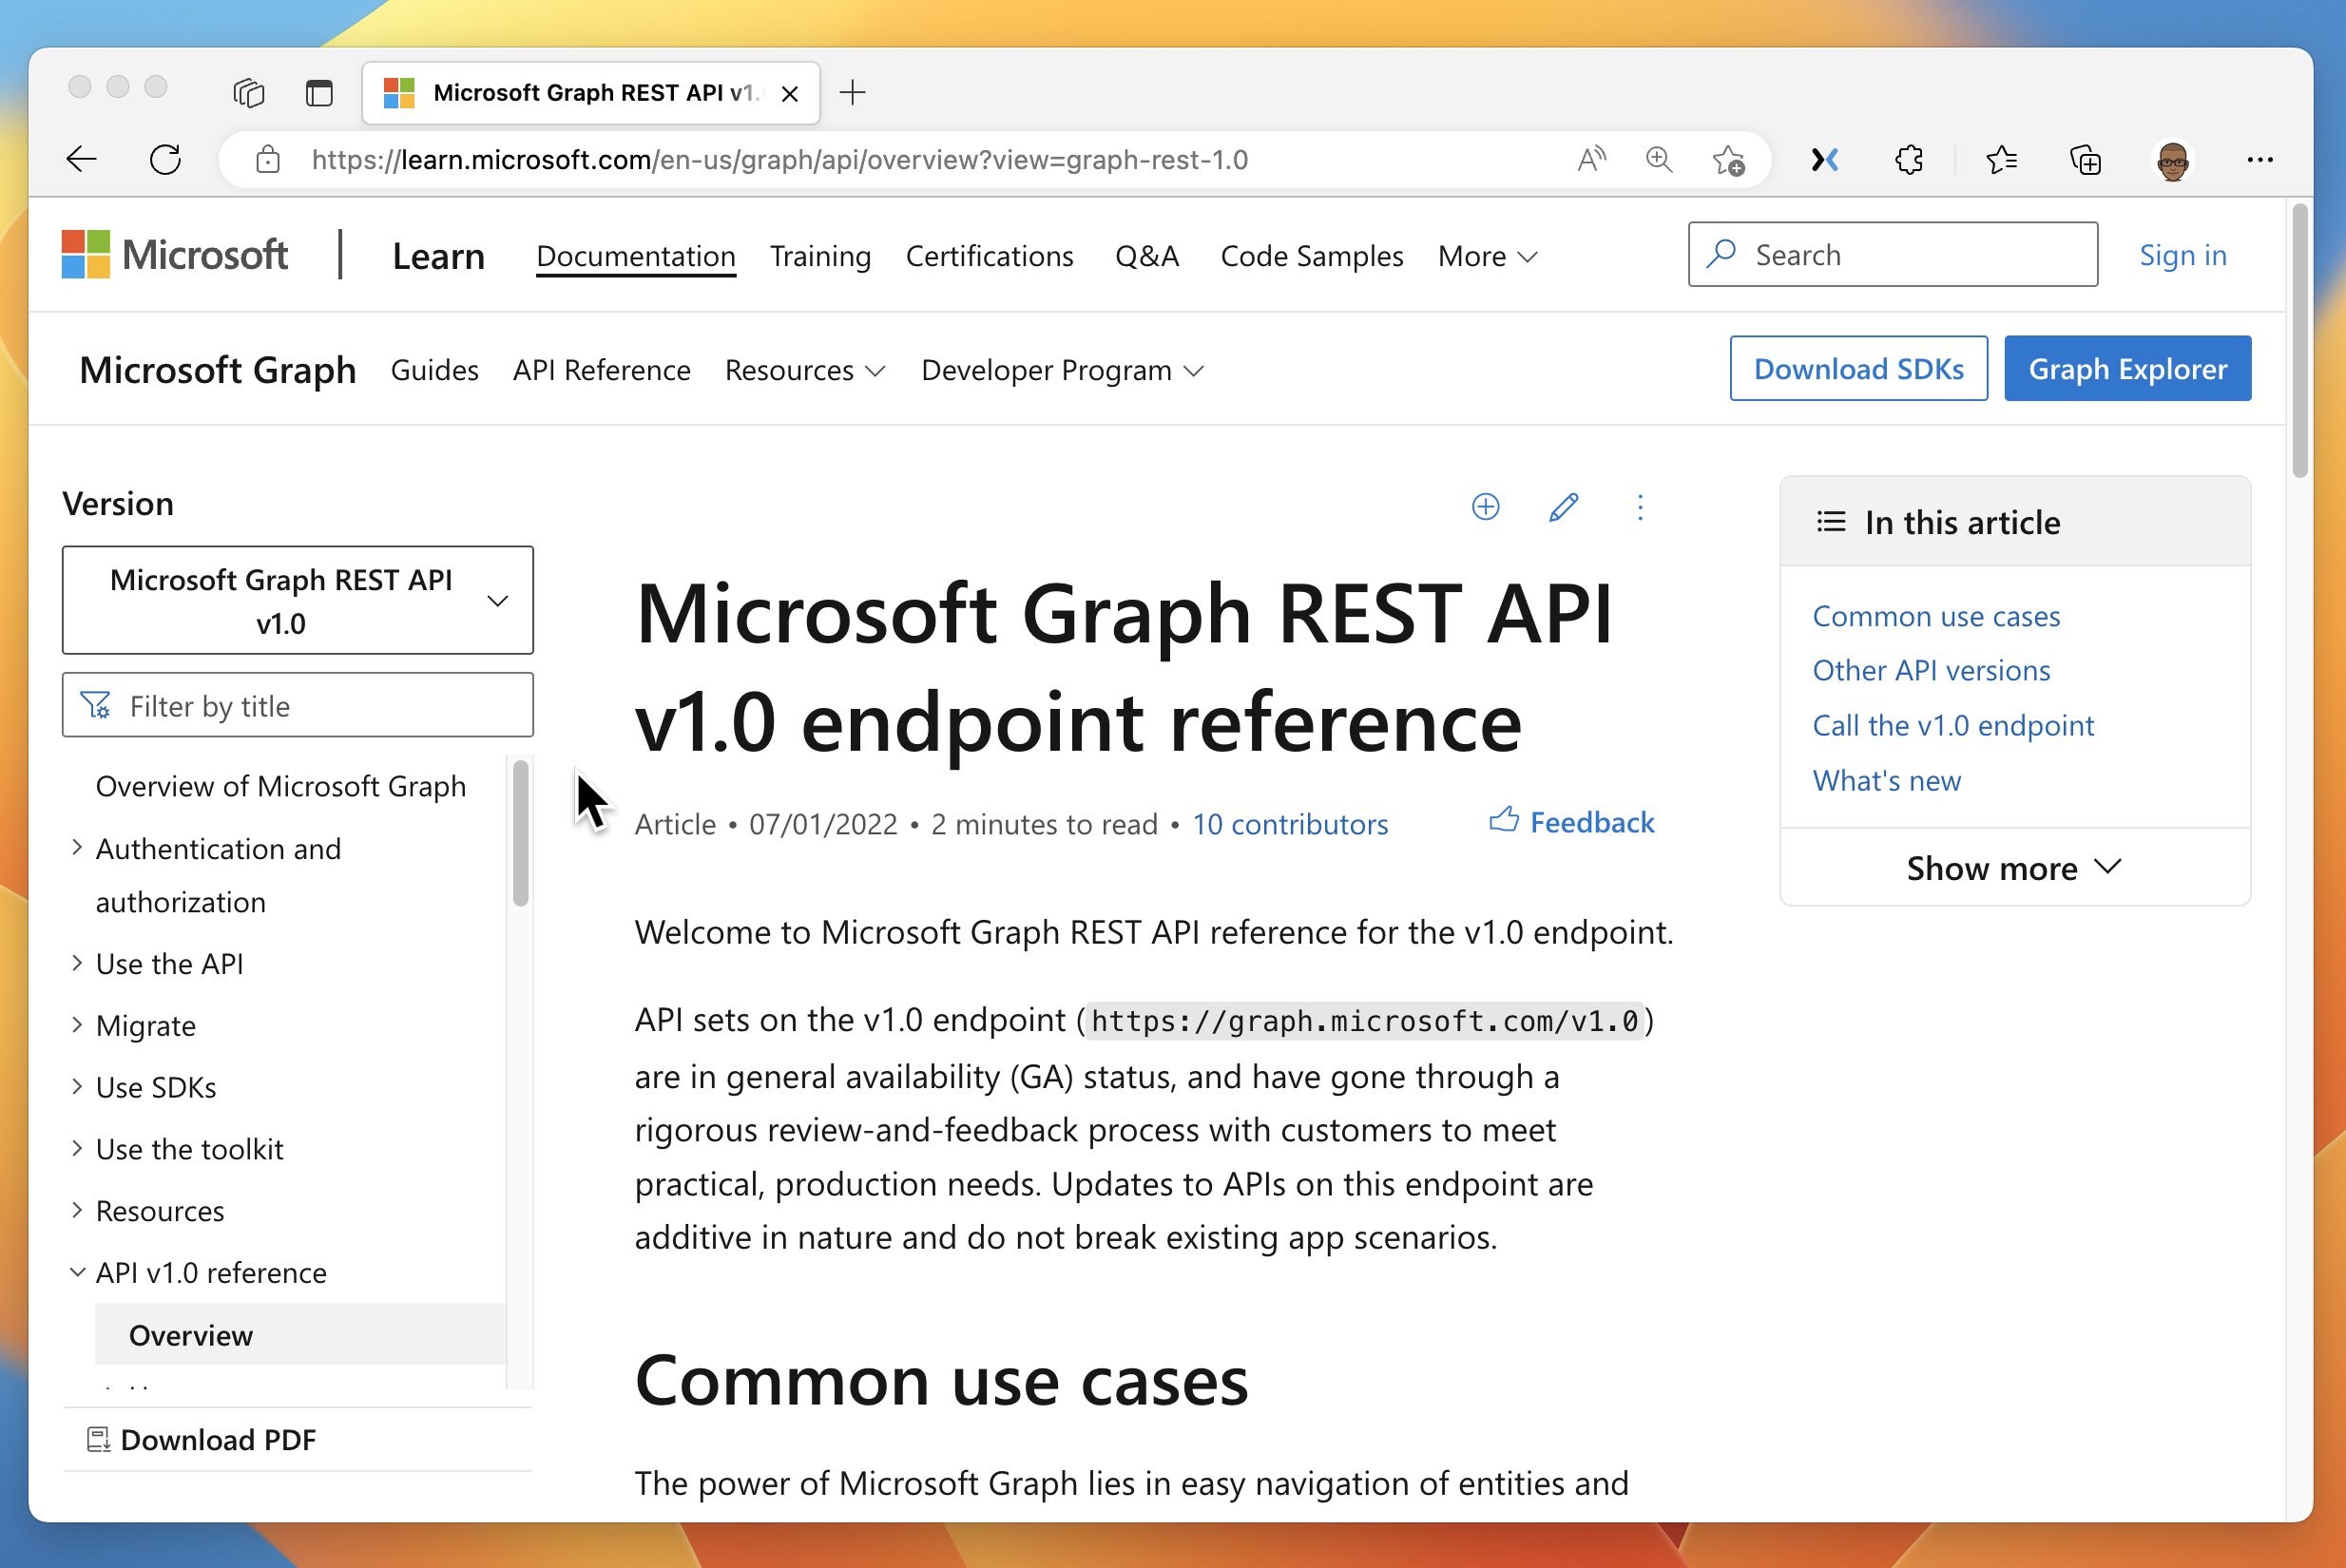
Task: Expand the Resources dropdown in Graph navigation
Action: pyautogui.click(x=805, y=370)
